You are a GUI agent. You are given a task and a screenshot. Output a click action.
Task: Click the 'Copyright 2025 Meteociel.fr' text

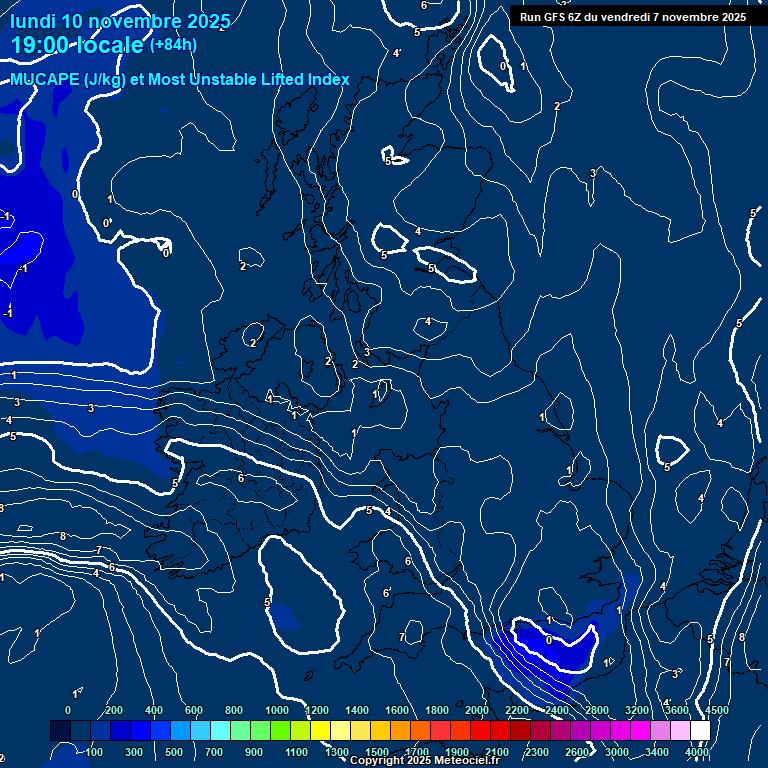(425, 760)
